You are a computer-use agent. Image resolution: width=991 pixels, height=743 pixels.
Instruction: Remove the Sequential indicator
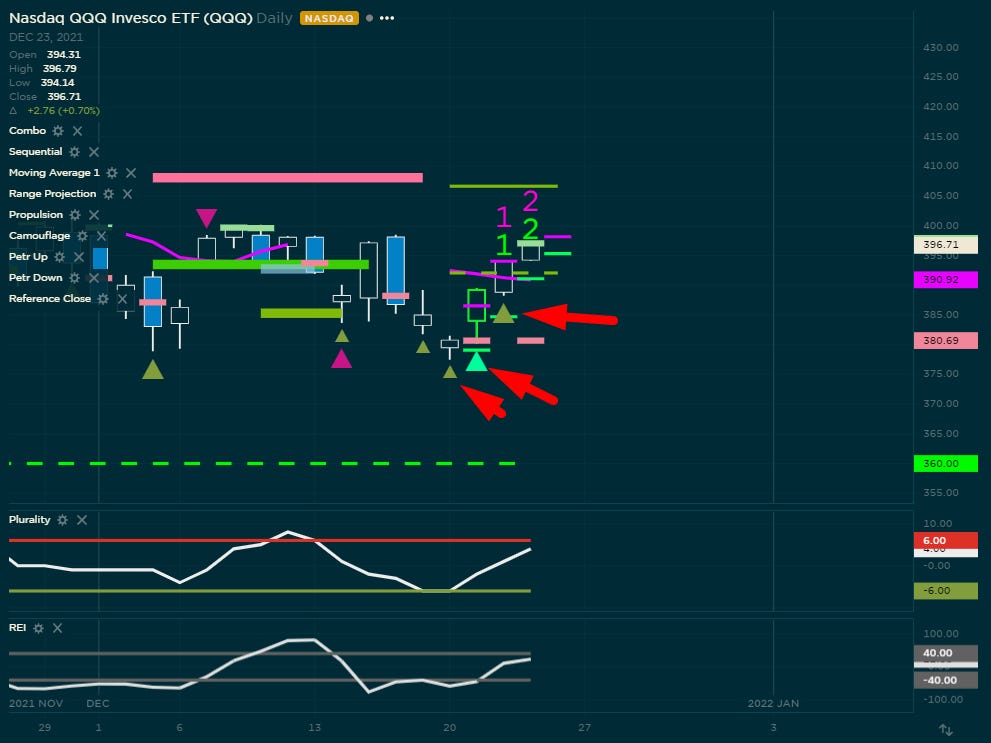[94, 152]
